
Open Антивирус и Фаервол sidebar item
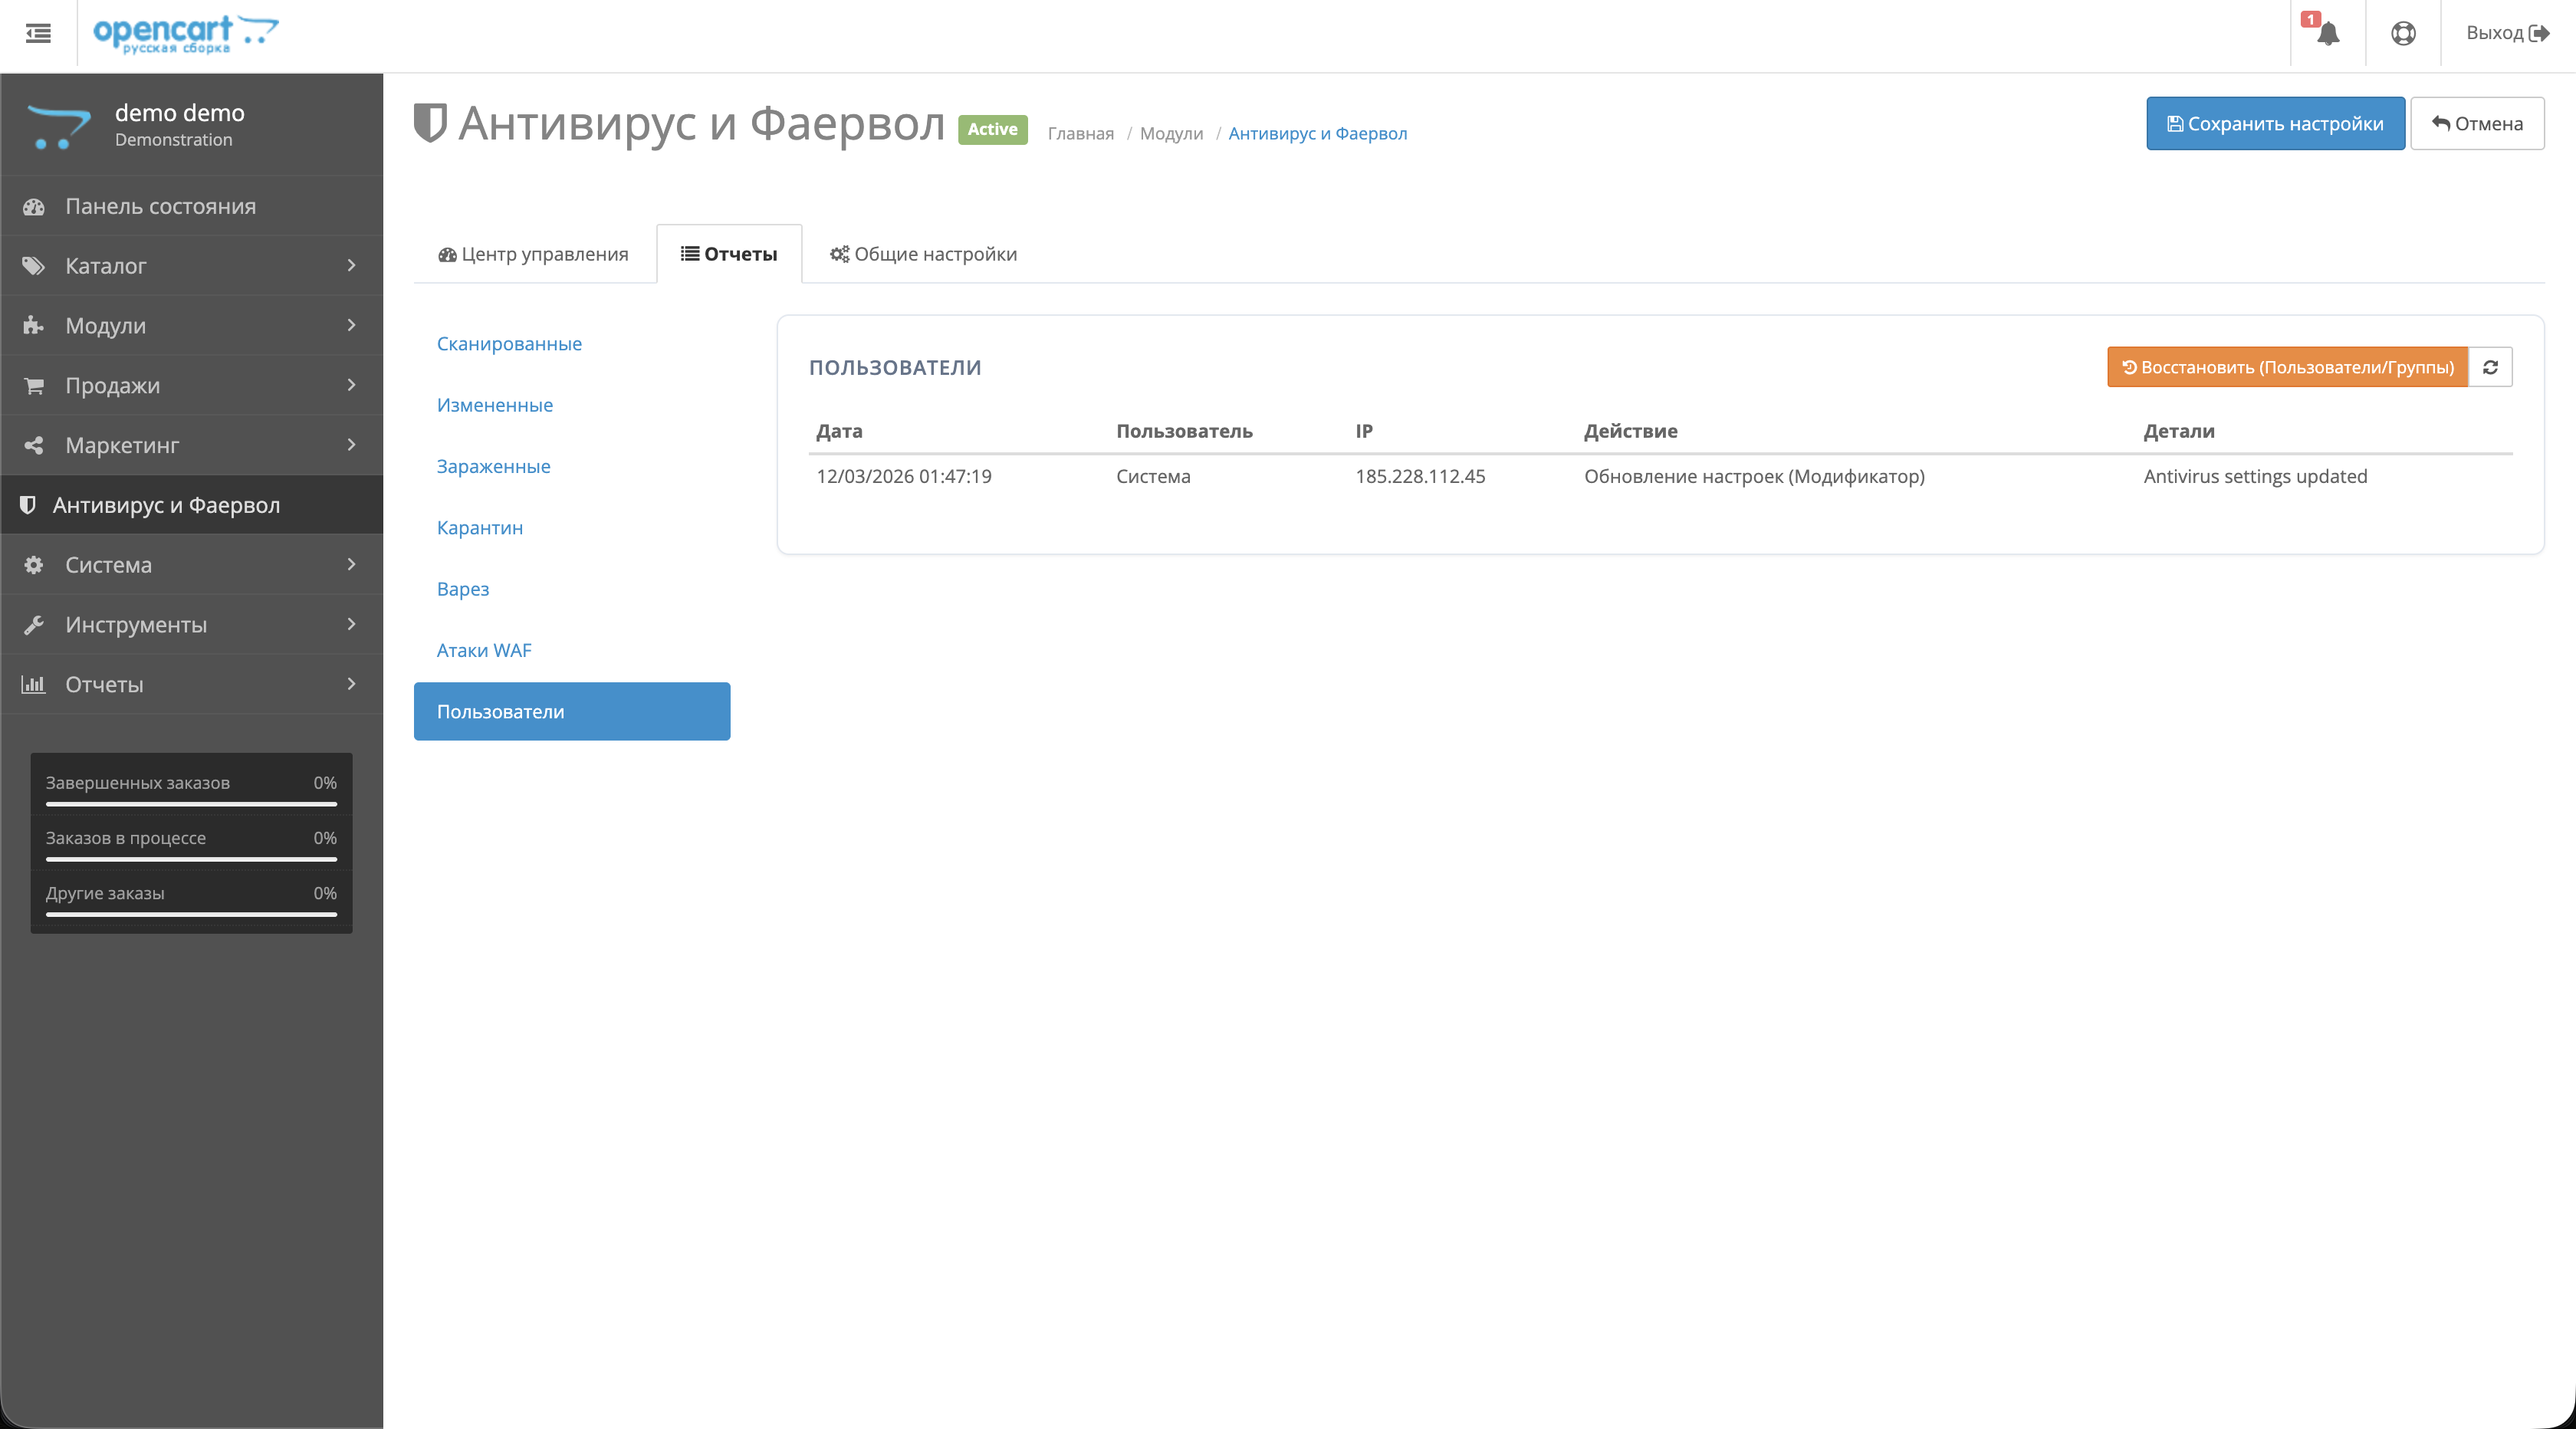pyautogui.click(x=166, y=505)
